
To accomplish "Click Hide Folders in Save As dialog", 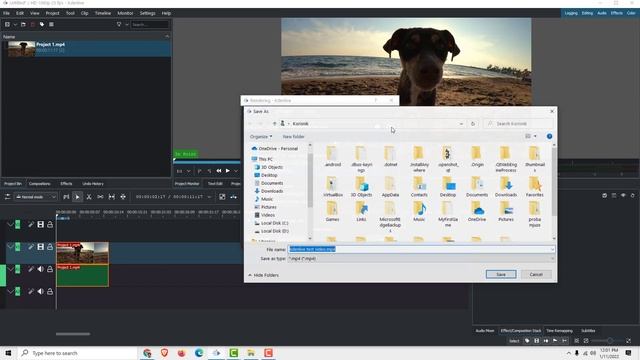I will [263, 275].
